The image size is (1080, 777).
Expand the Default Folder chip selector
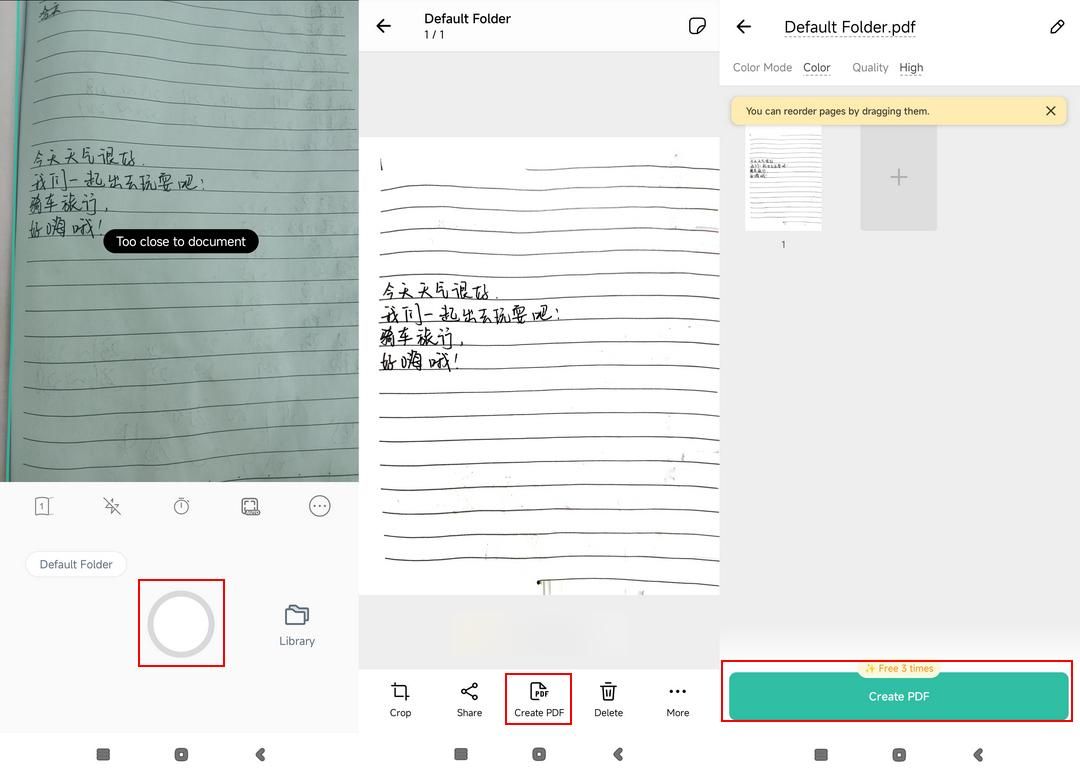point(75,564)
